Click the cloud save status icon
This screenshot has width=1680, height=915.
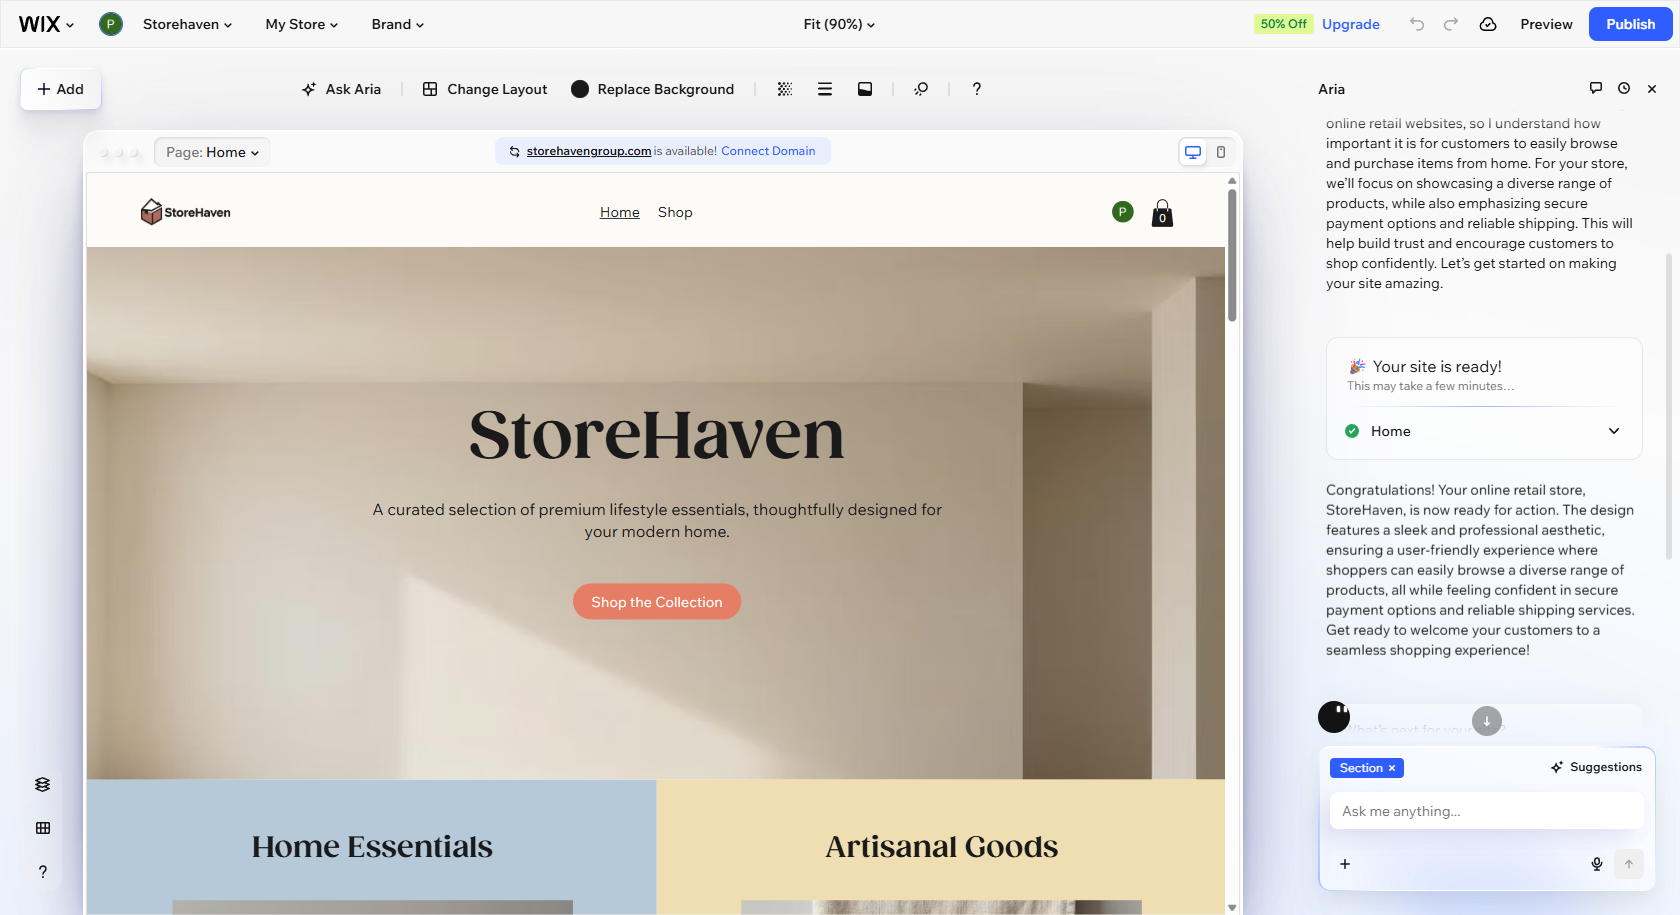coord(1488,24)
